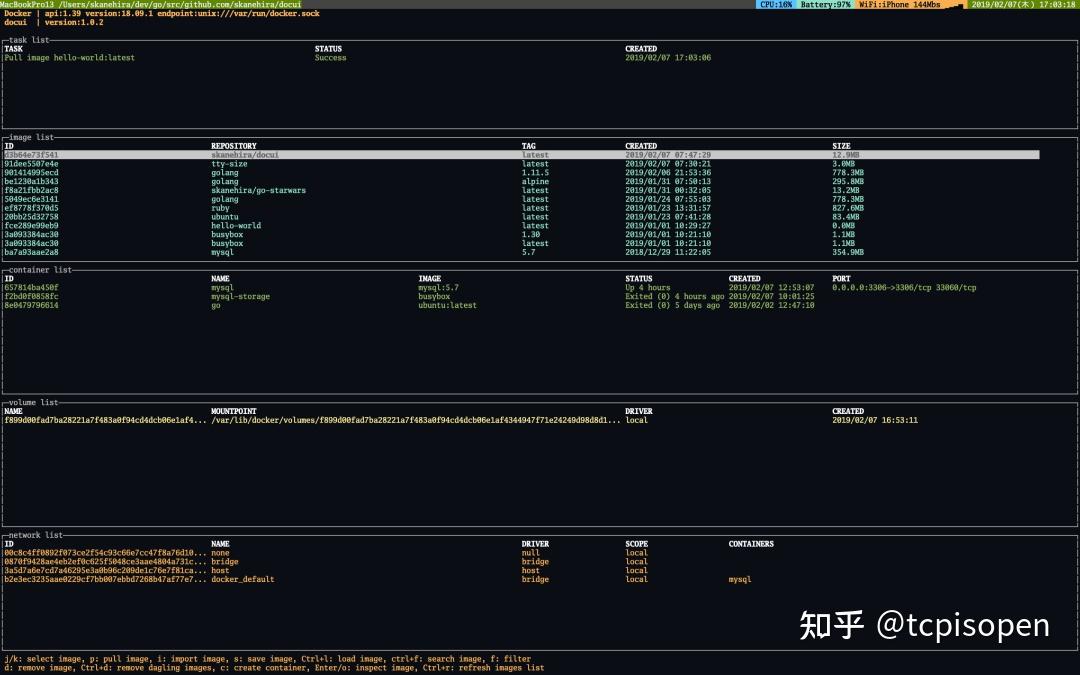
Task: Click the clock '2019/02/07(木) 17:03:18'
Action: 1024,4
